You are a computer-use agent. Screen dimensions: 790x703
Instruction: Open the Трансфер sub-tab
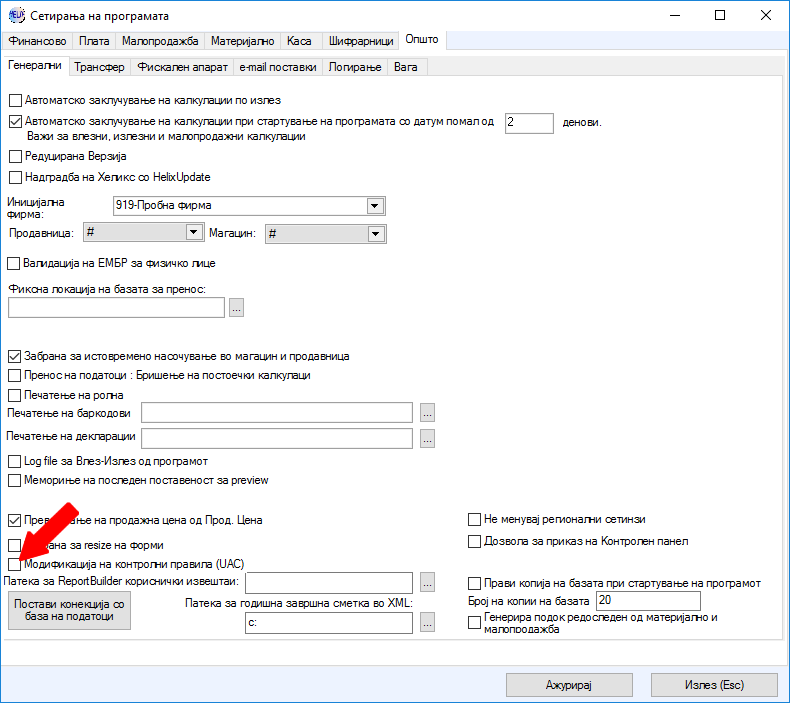click(x=99, y=67)
